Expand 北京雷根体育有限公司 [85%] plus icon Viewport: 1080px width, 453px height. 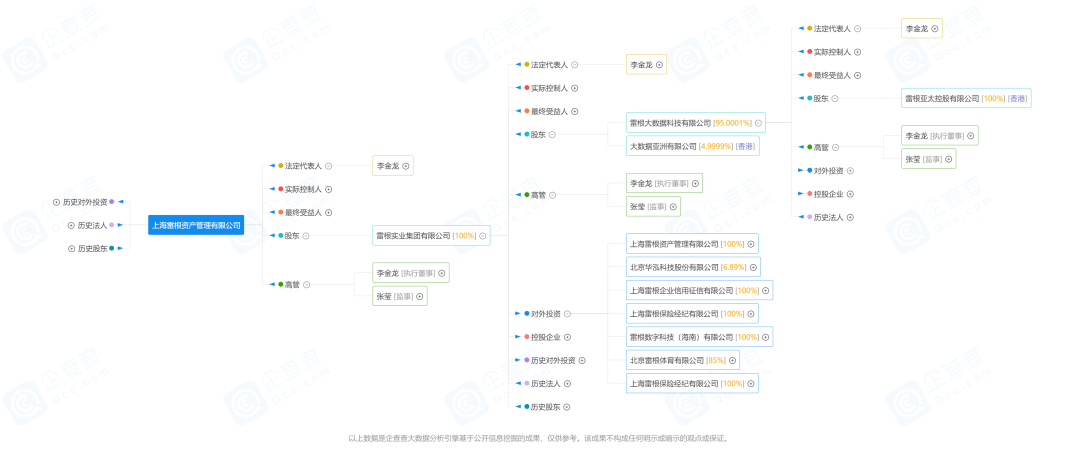click(733, 360)
